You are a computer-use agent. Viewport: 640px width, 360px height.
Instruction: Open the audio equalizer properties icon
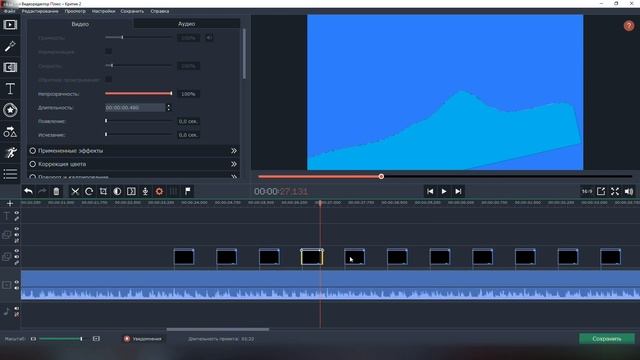tap(173, 191)
